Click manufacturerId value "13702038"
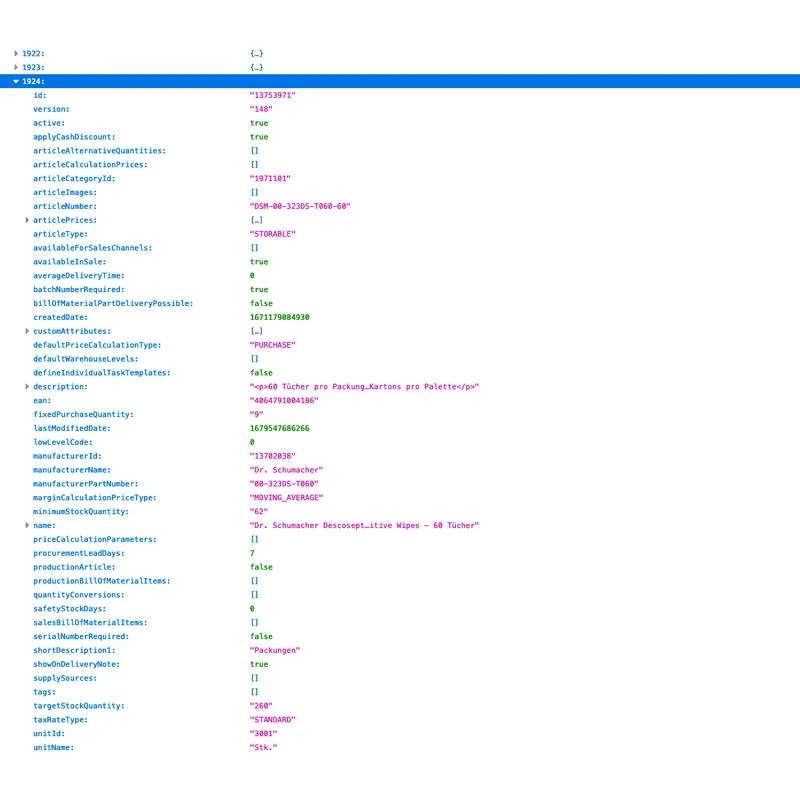 coord(272,456)
